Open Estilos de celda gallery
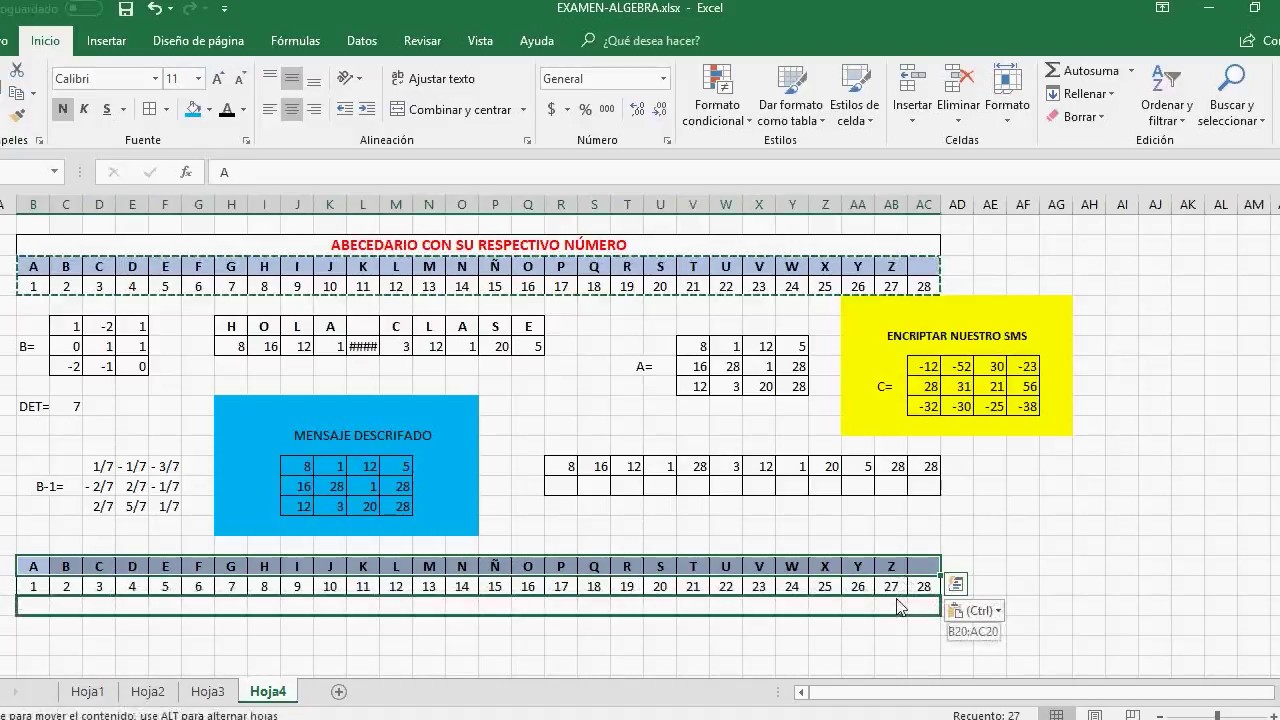The height and width of the screenshot is (720, 1280). 854,97
